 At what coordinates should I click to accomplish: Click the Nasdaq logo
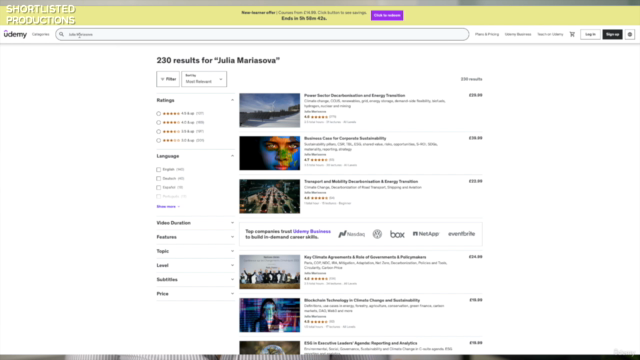click(351, 234)
